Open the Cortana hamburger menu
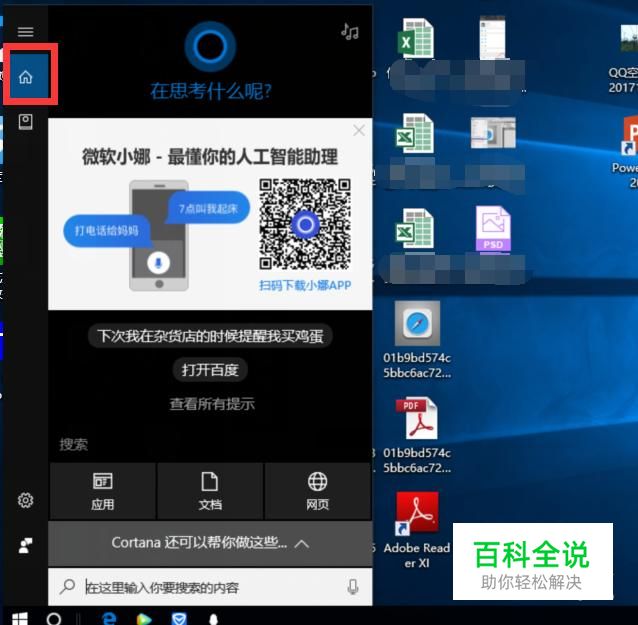The image size is (638, 625). click(x=25, y=32)
